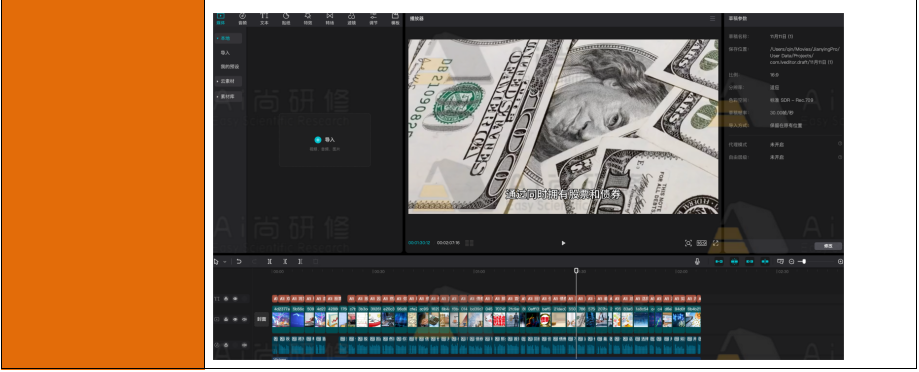Toggle clip linking
This screenshot has width=919, height=372.
749,262
